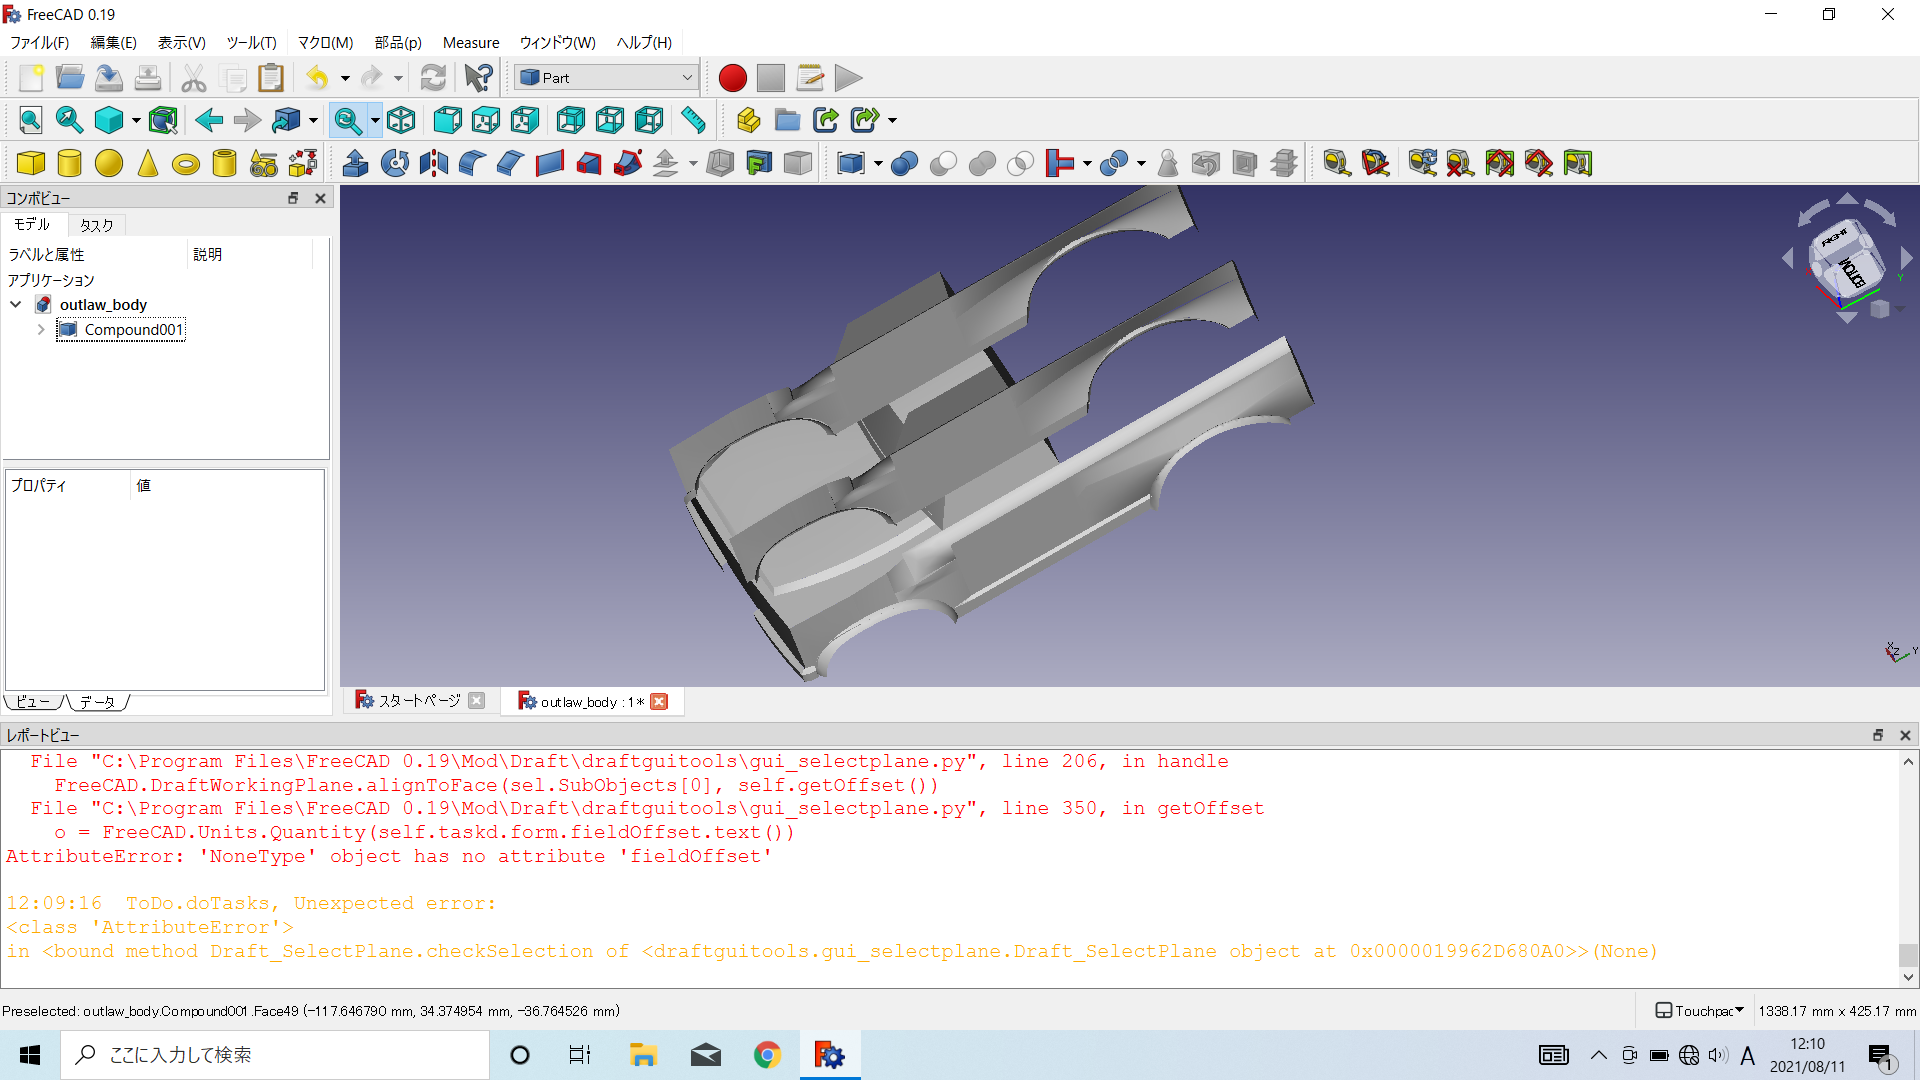Close the レポートビュー panel
The image size is (1920, 1080).
click(1905, 735)
